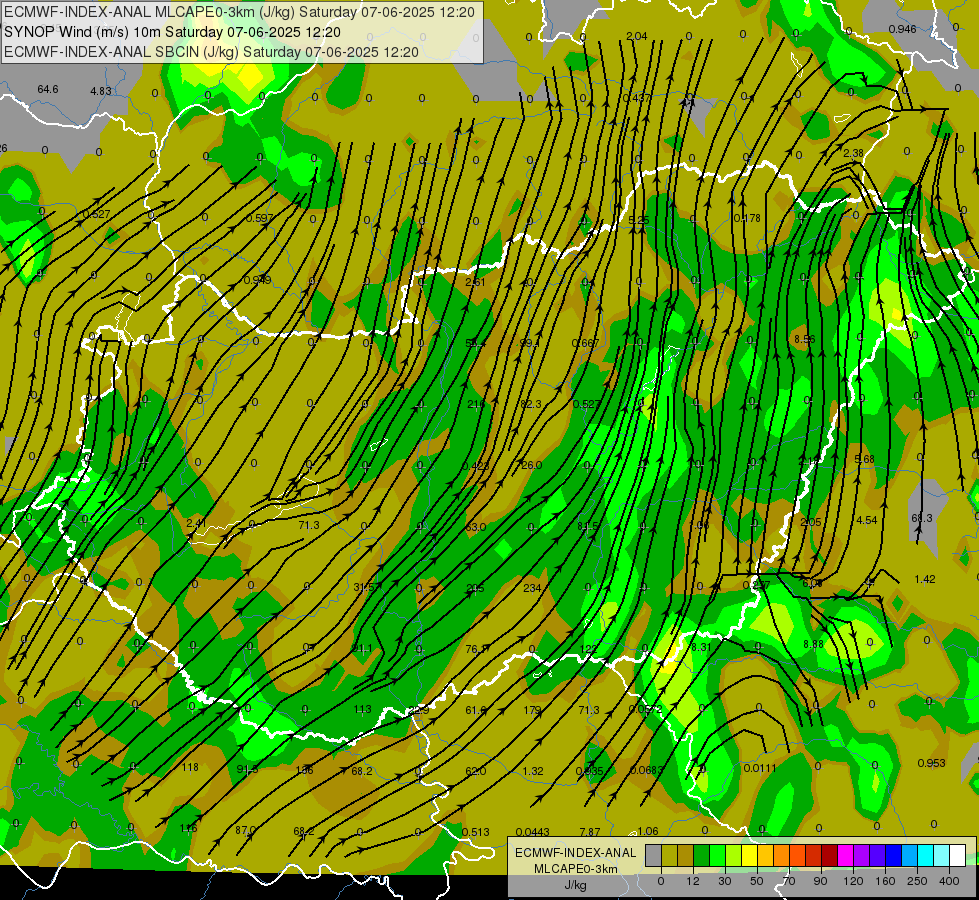Click the olive swatch above the 0 tick
Viewport: 979px width, 900px height.
click(670, 855)
